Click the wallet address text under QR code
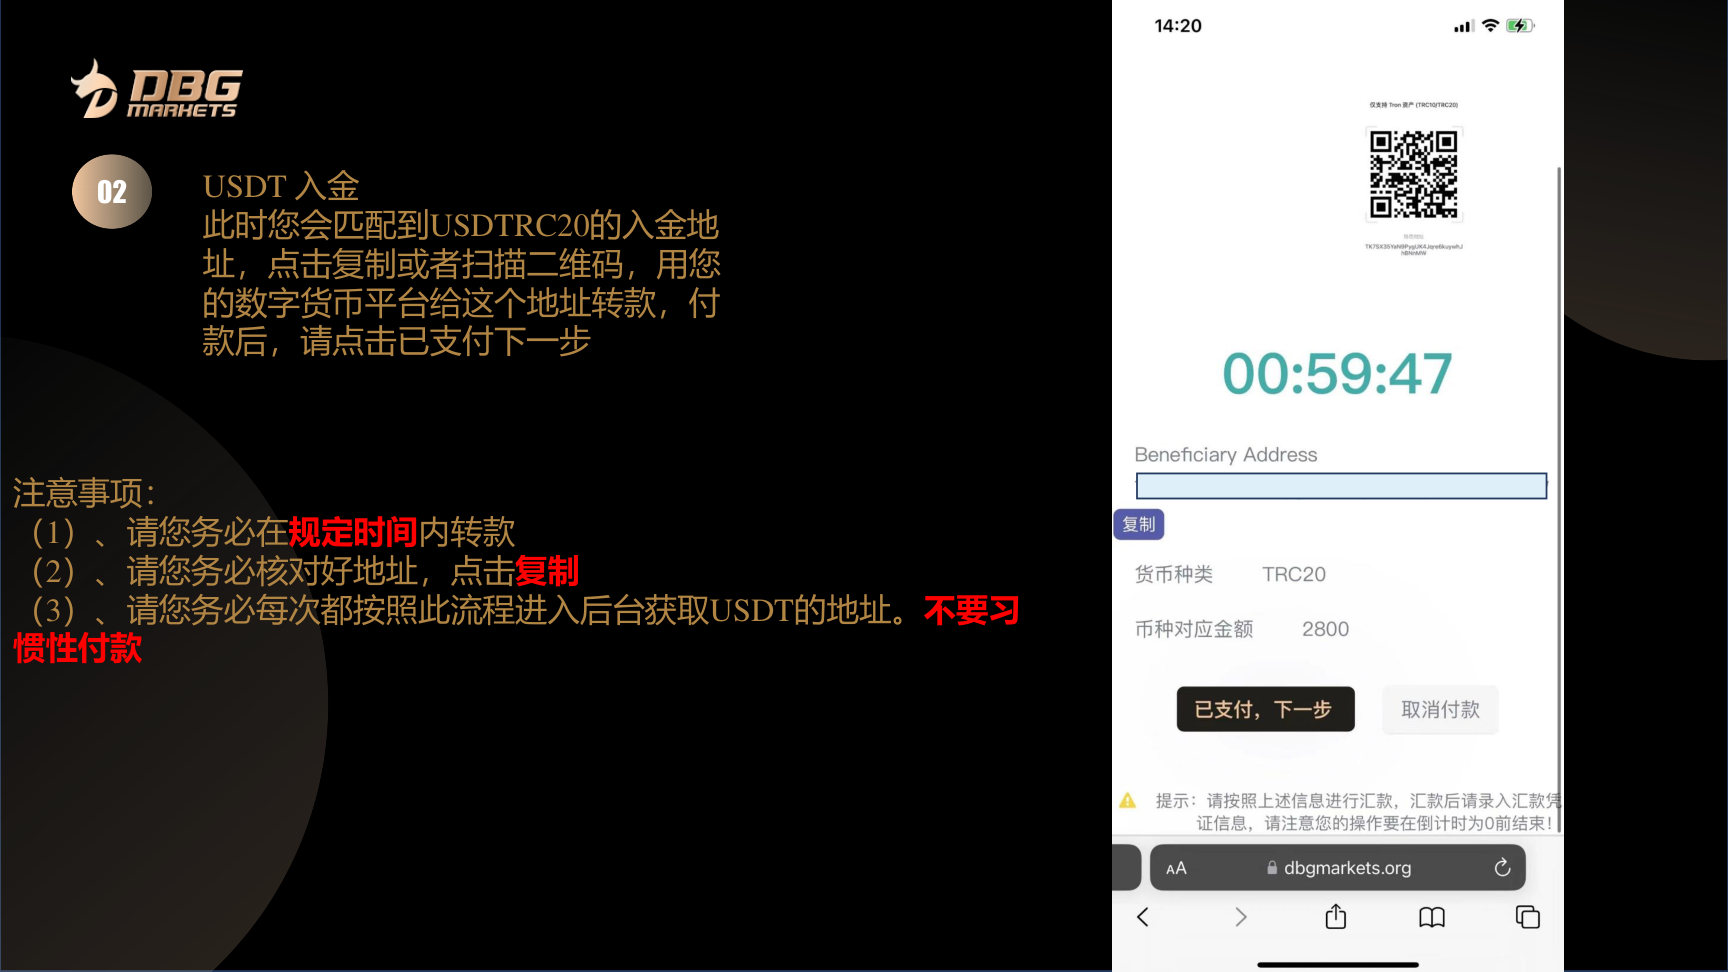1728x972 pixels. click(x=1413, y=249)
